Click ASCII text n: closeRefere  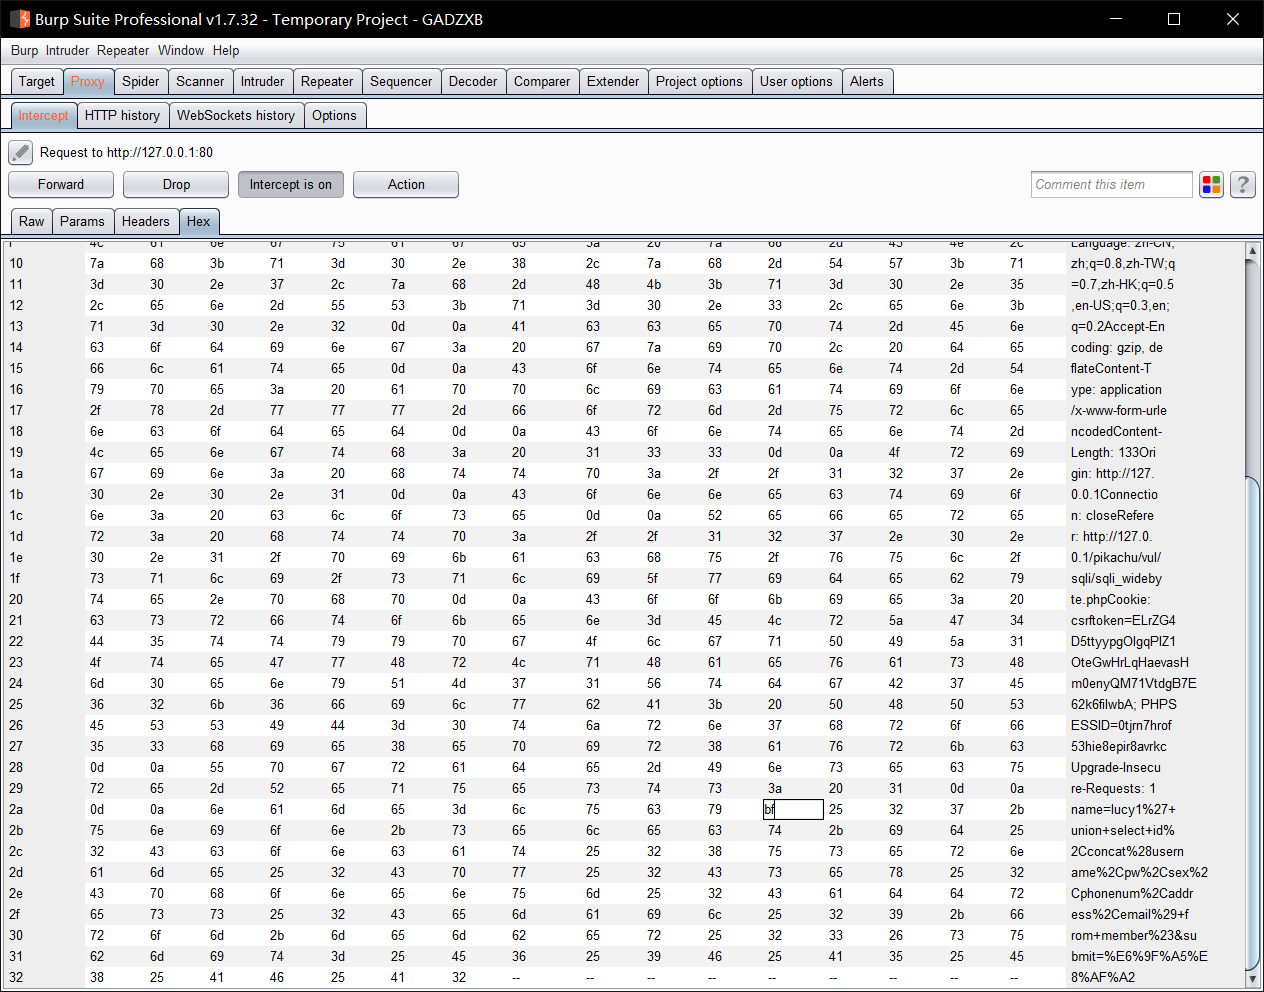[x=1112, y=515]
